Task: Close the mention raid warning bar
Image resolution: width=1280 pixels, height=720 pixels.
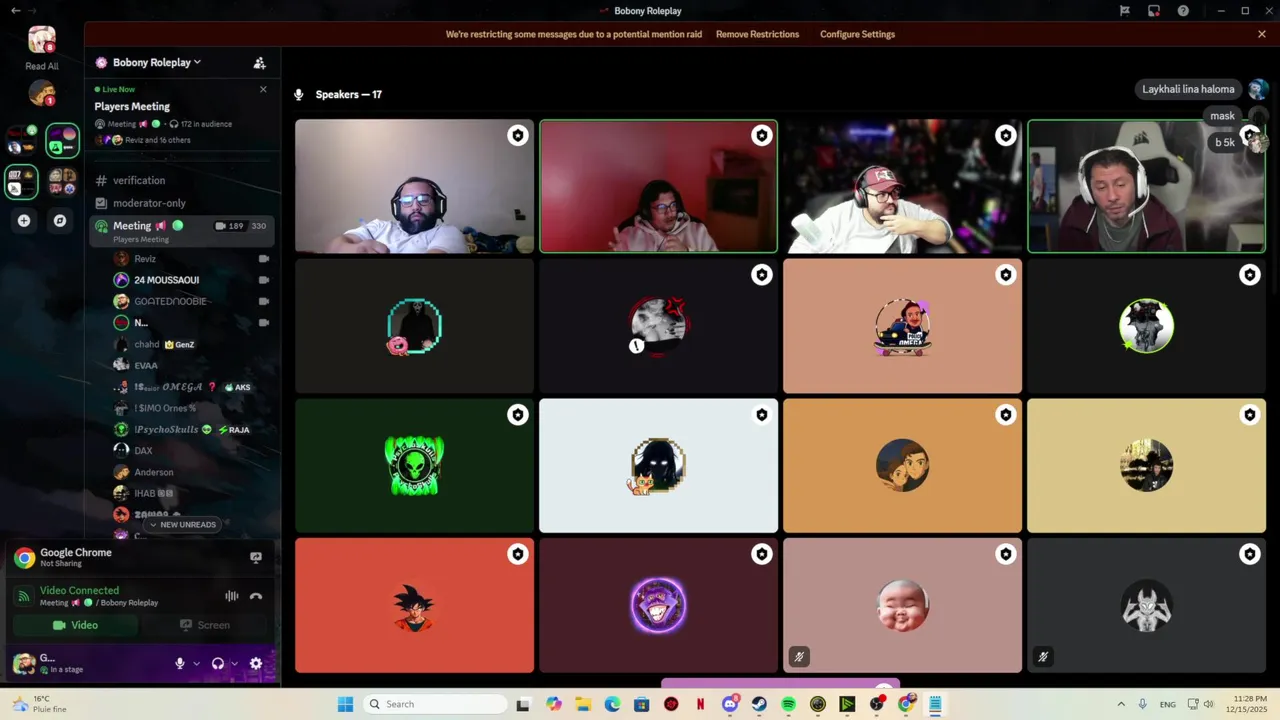Action: point(1262,34)
